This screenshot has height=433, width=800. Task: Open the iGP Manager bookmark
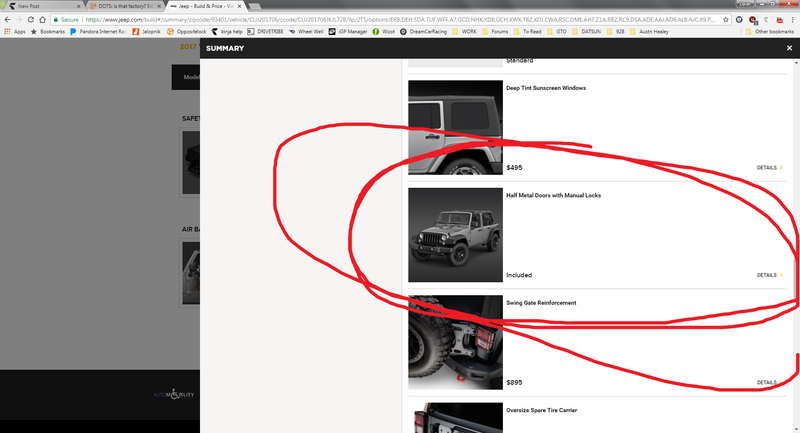click(x=348, y=32)
